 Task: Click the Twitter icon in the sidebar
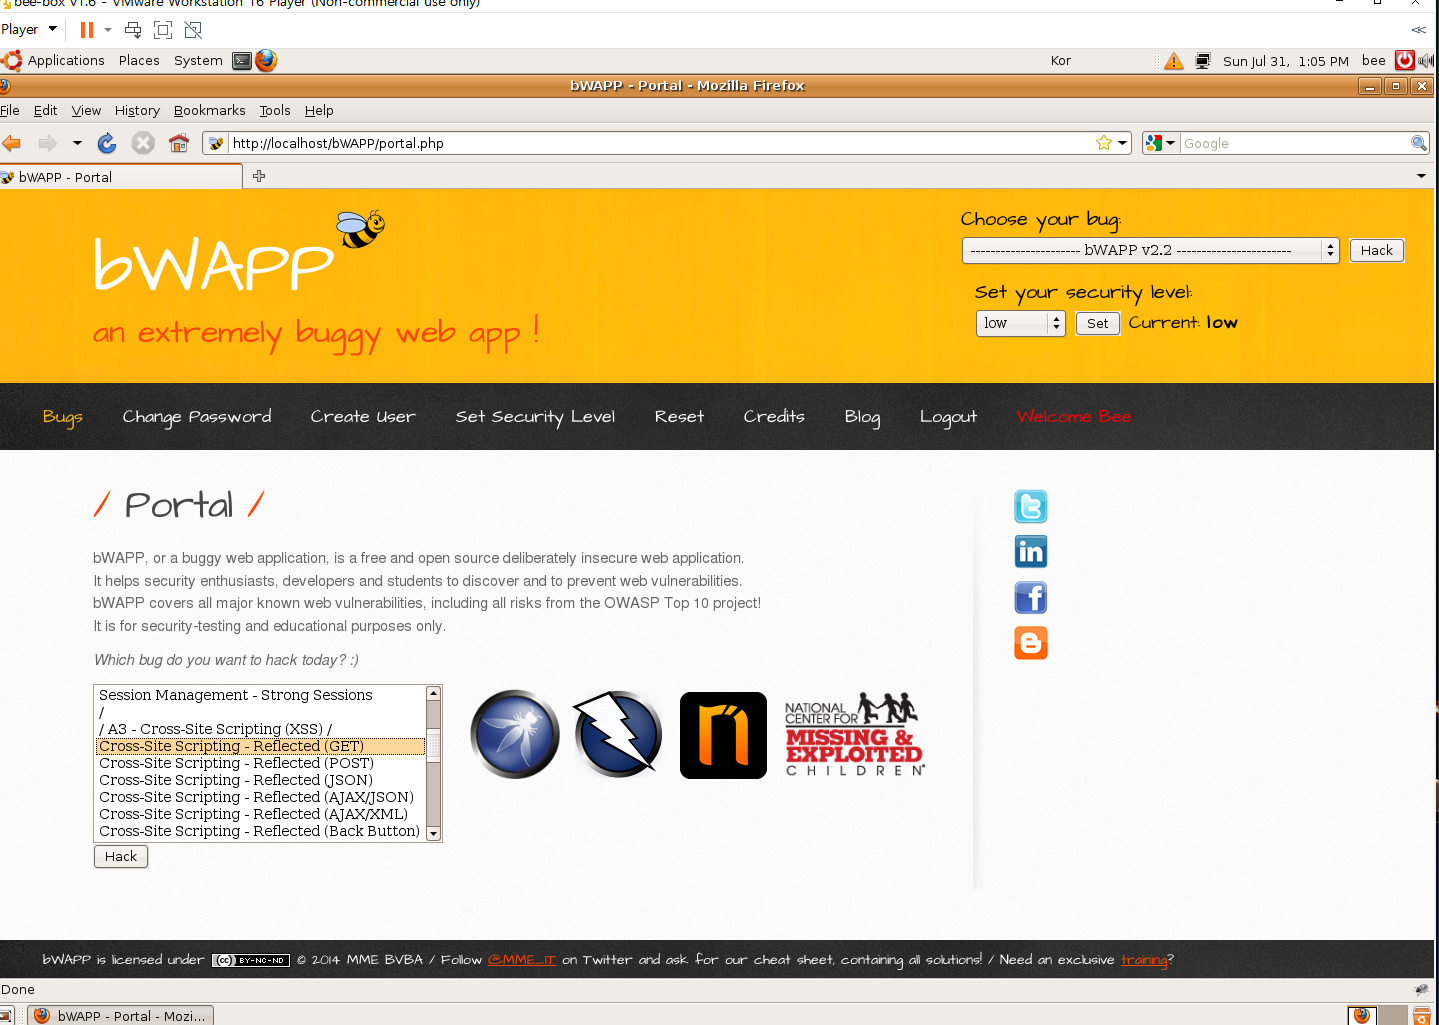[x=1031, y=507]
